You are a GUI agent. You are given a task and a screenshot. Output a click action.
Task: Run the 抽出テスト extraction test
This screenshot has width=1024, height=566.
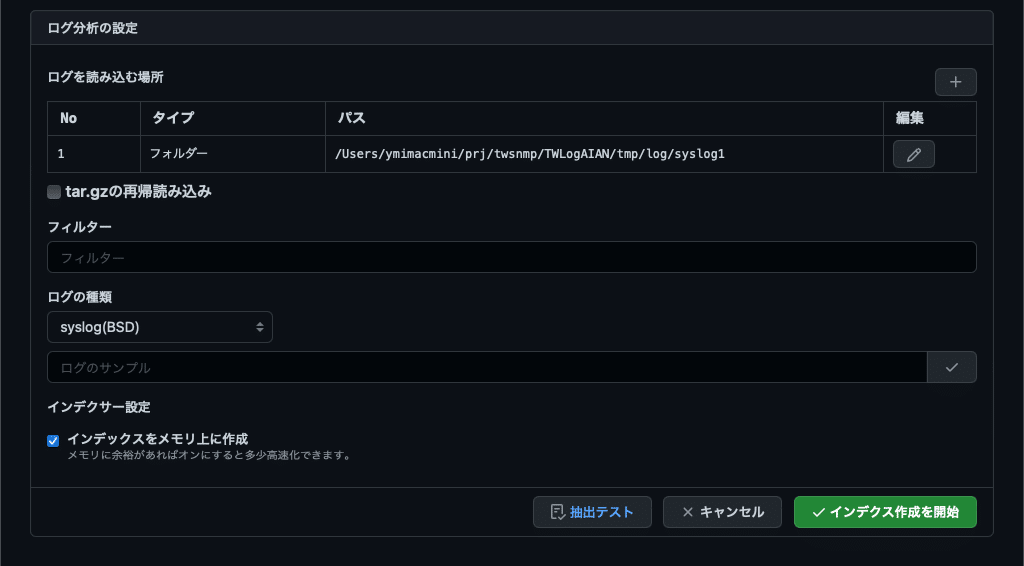(x=592, y=512)
